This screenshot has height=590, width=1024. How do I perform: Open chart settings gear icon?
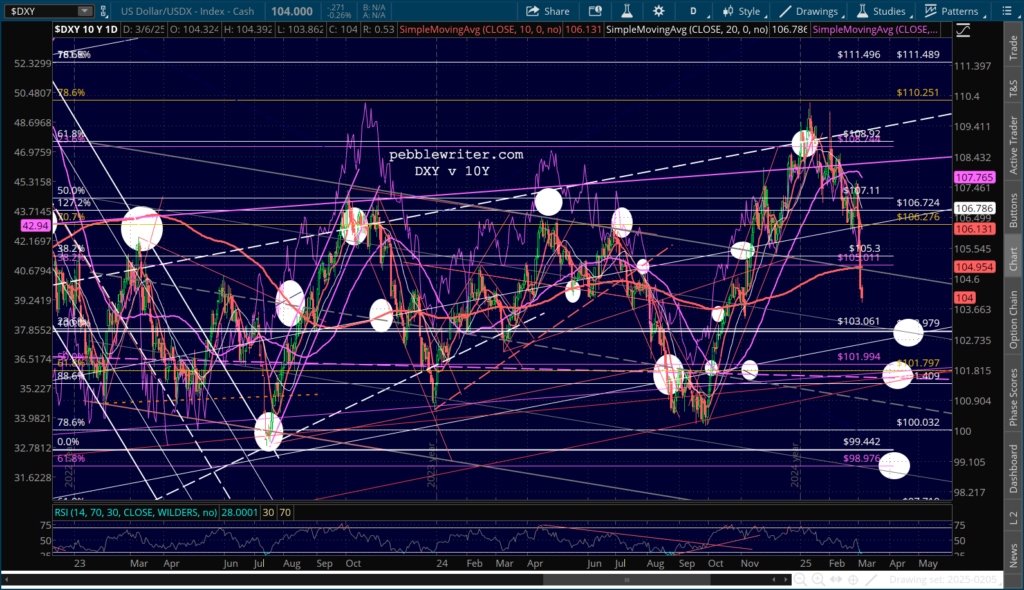658,11
